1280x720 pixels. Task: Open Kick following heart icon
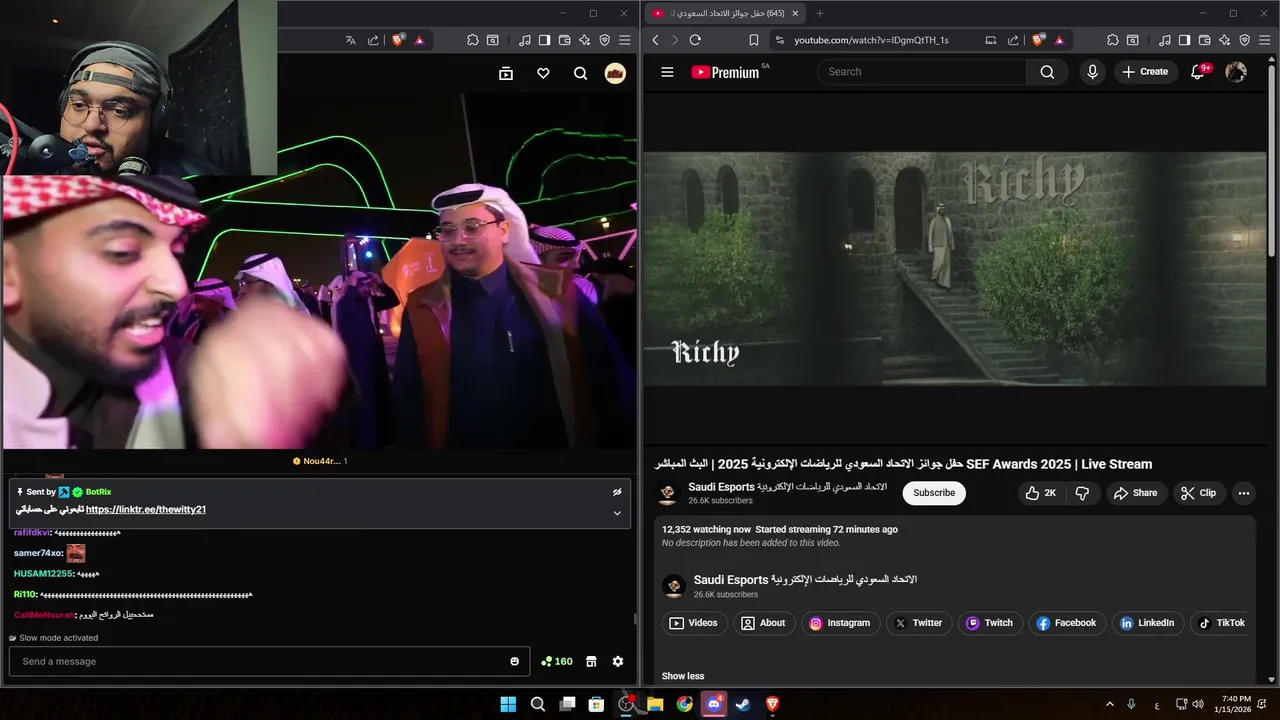[543, 73]
